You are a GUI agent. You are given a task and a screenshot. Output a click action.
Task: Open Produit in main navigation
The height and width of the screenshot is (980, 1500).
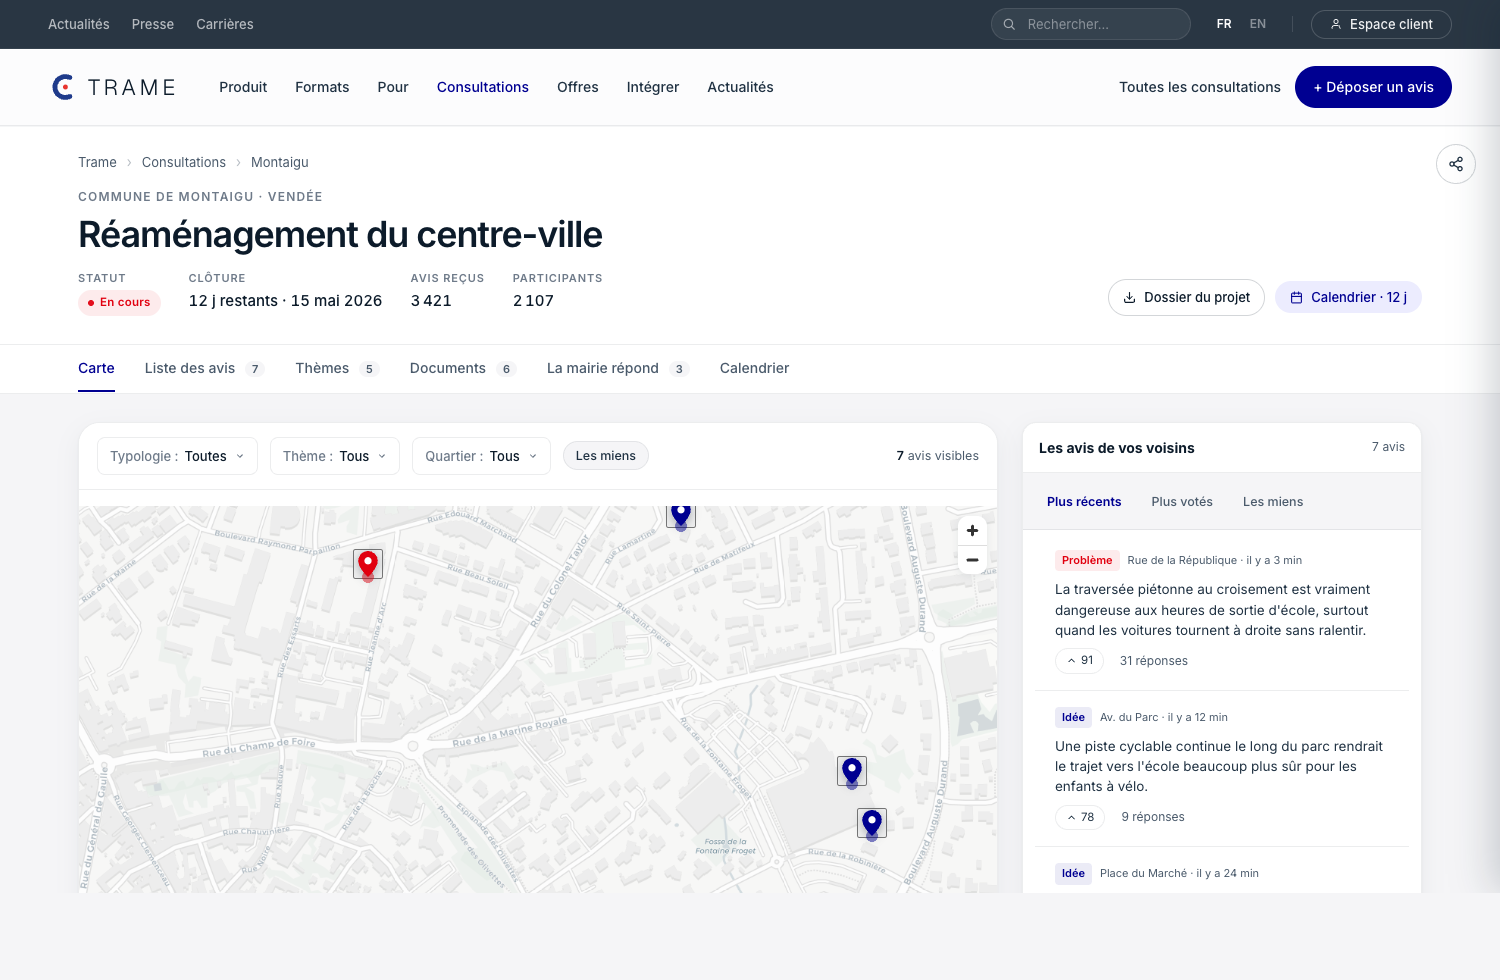243,87
